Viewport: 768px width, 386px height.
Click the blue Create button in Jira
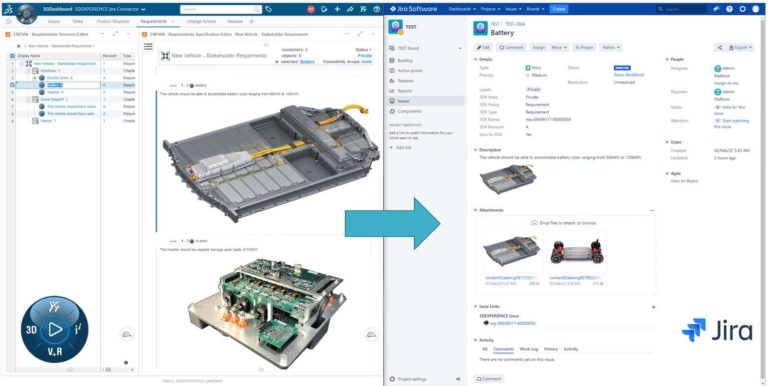point(559,9)
